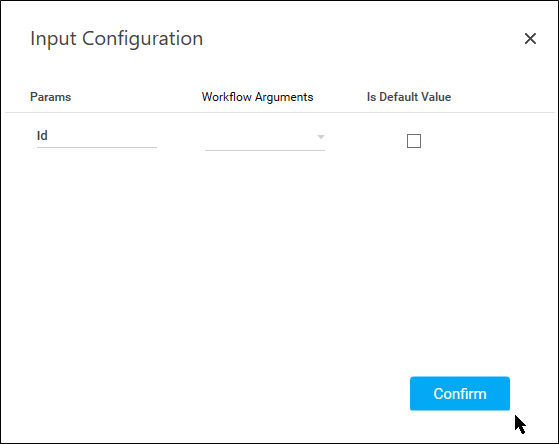559x444 pixels.
Task: Select the small gray dropdown triangle
Action: (x=320, y=137)
